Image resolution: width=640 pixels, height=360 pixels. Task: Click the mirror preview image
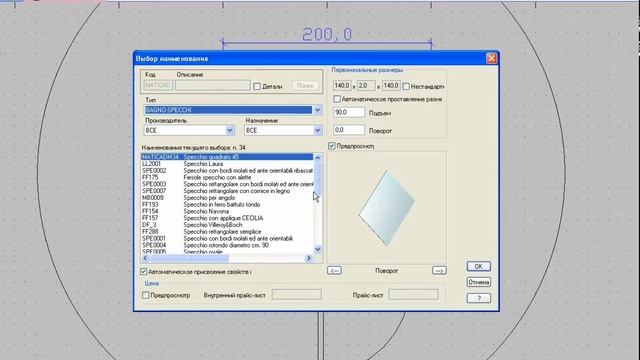tap(387, 207)
